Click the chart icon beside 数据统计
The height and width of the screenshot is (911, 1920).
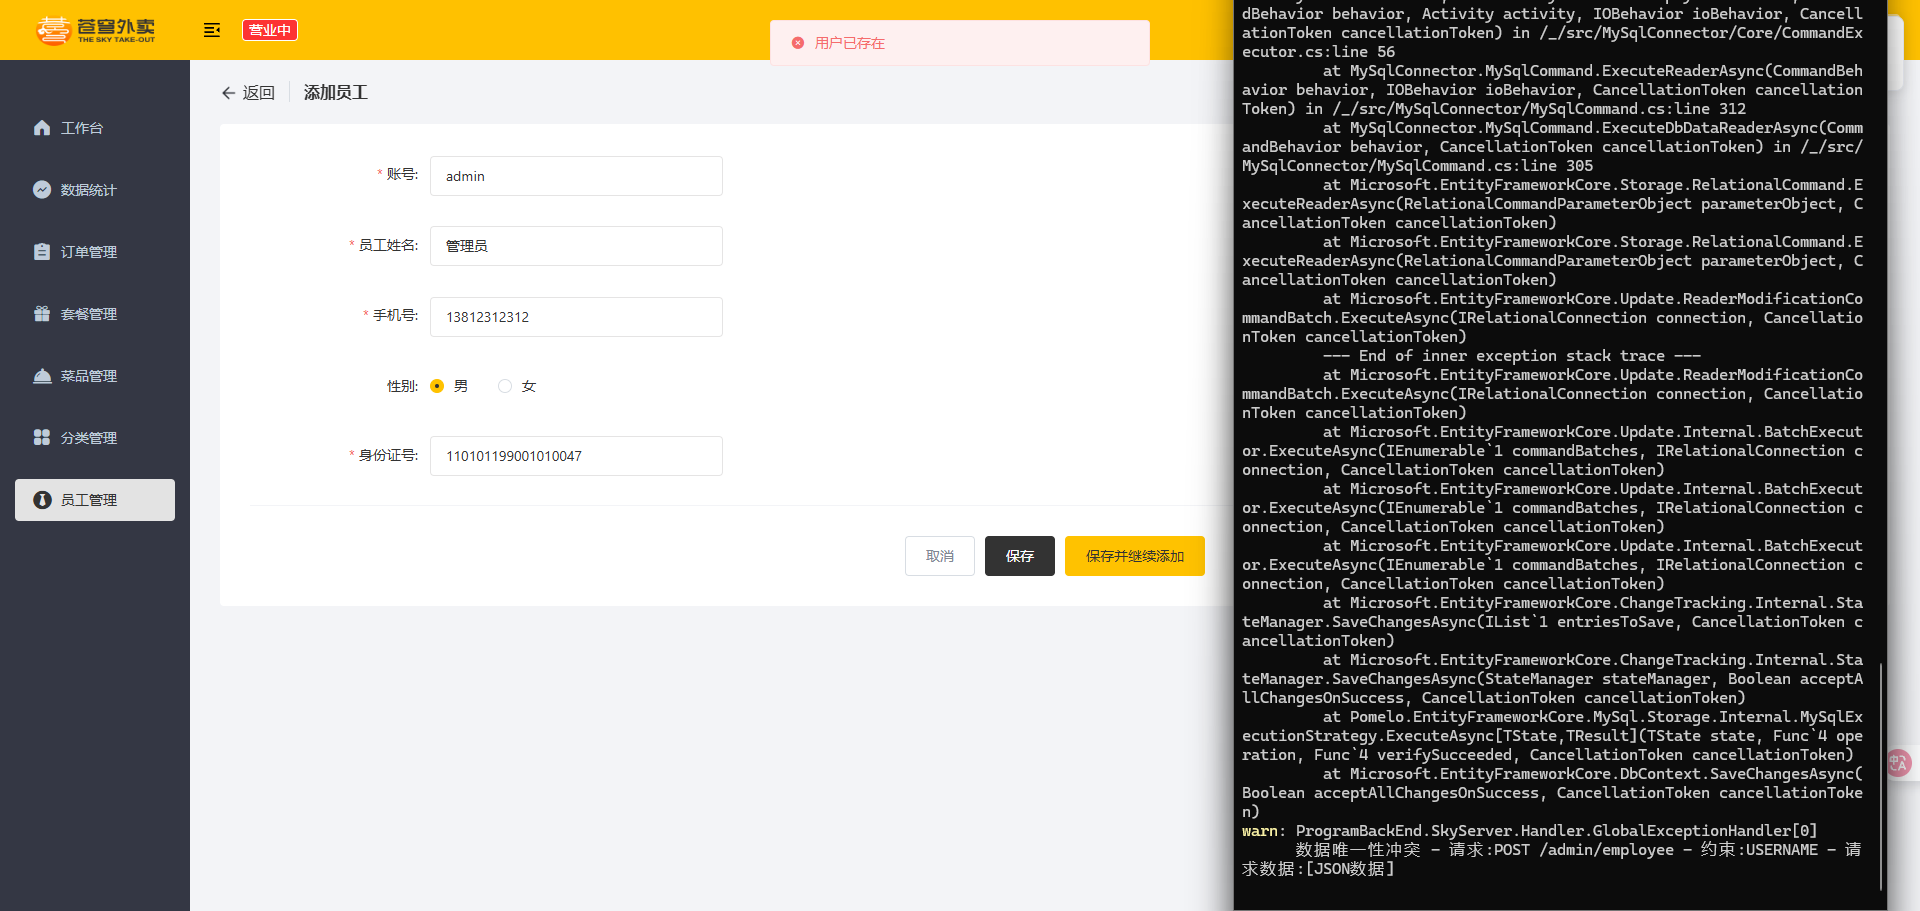(42, 190)
